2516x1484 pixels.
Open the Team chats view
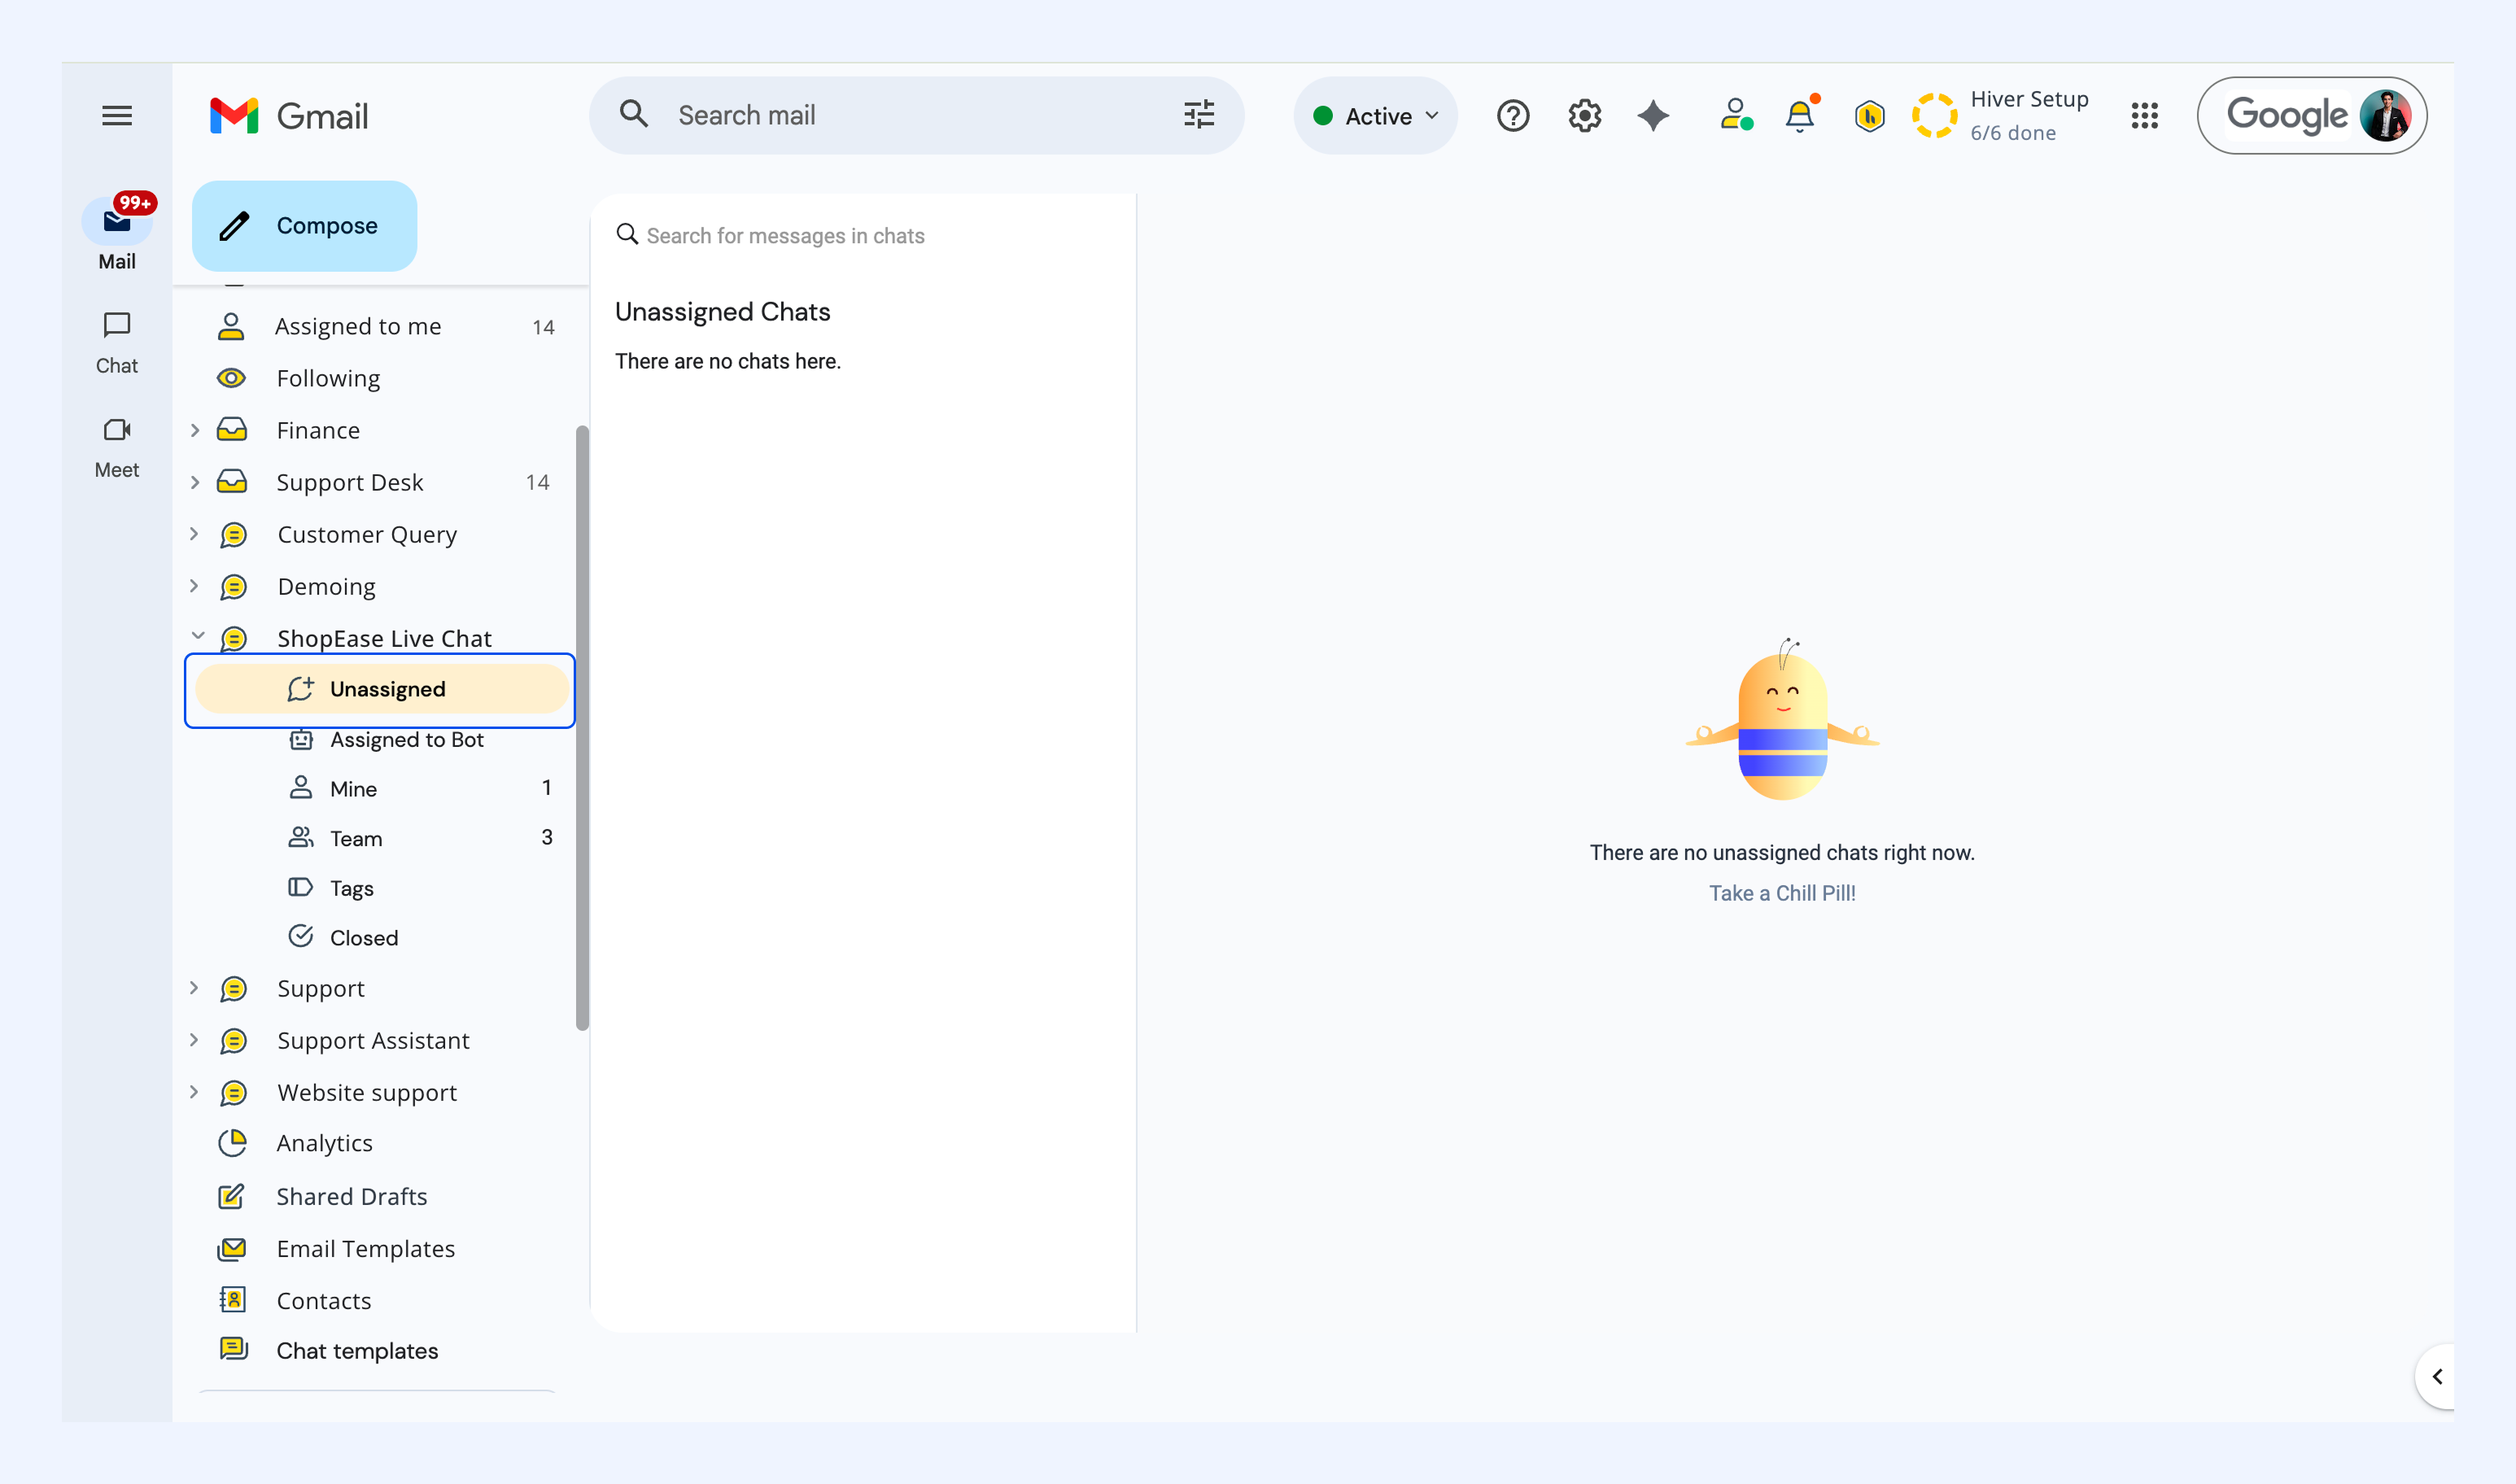[356, 839]
